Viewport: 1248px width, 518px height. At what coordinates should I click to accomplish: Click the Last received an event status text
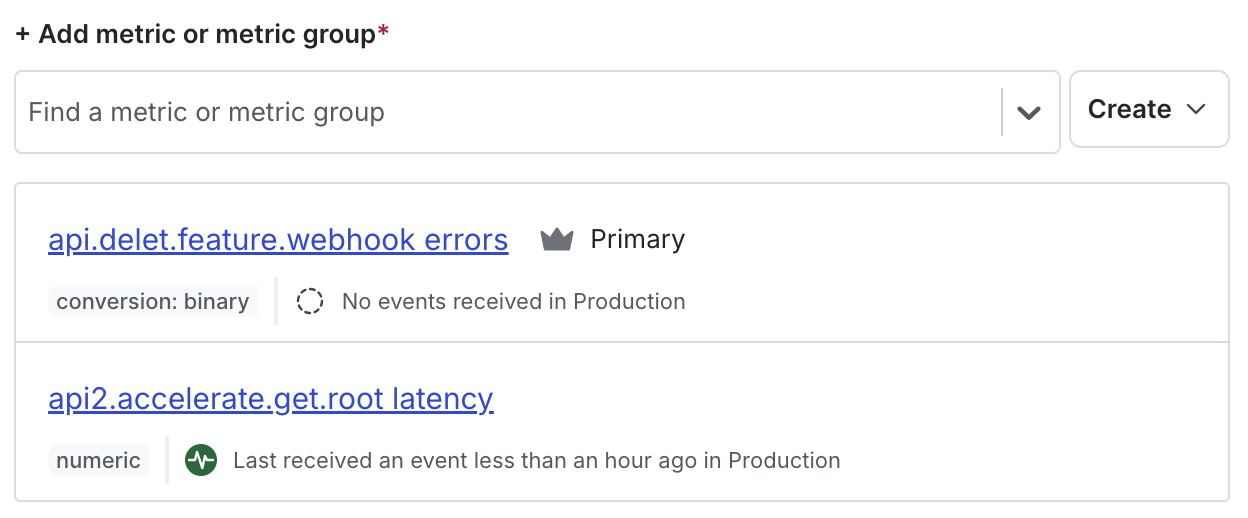(x=536, y=461)
